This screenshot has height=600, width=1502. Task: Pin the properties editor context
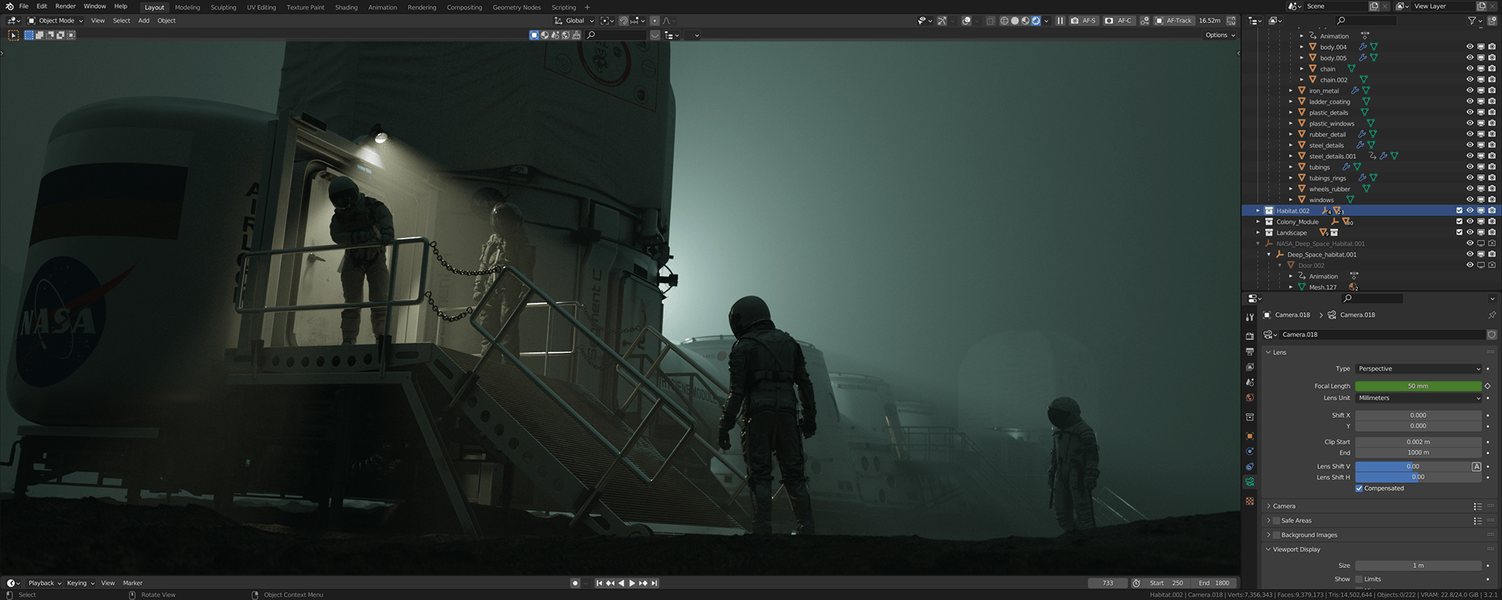(1492, 315)
